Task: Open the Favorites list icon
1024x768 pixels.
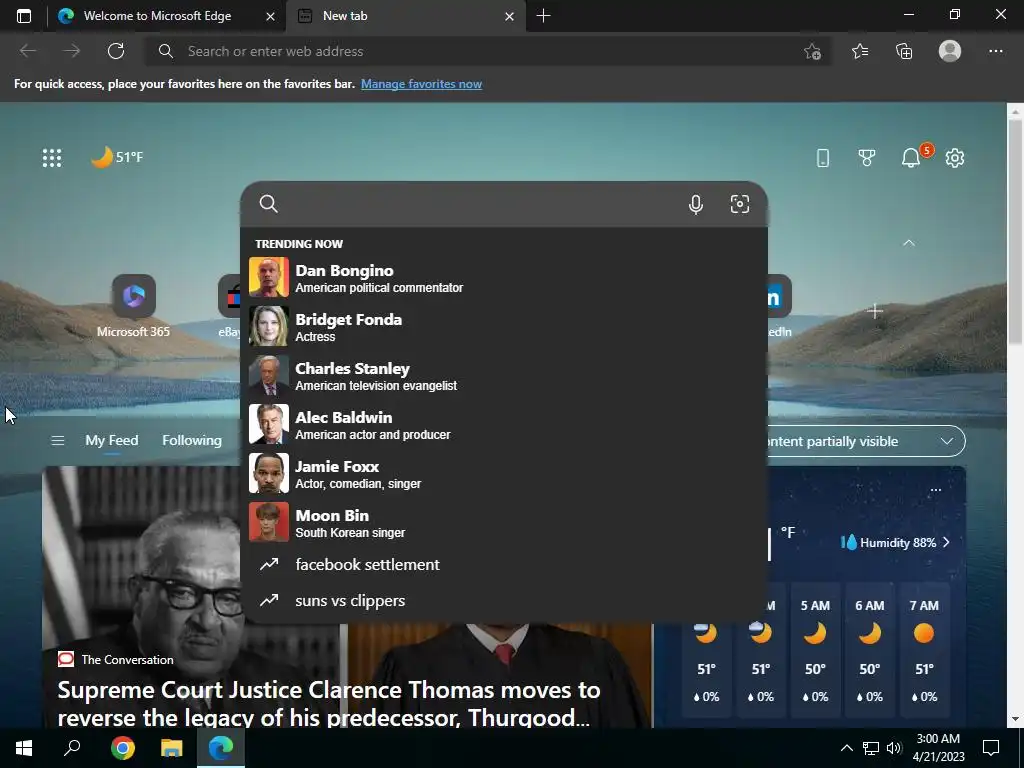Action: [x=860, y=51]
